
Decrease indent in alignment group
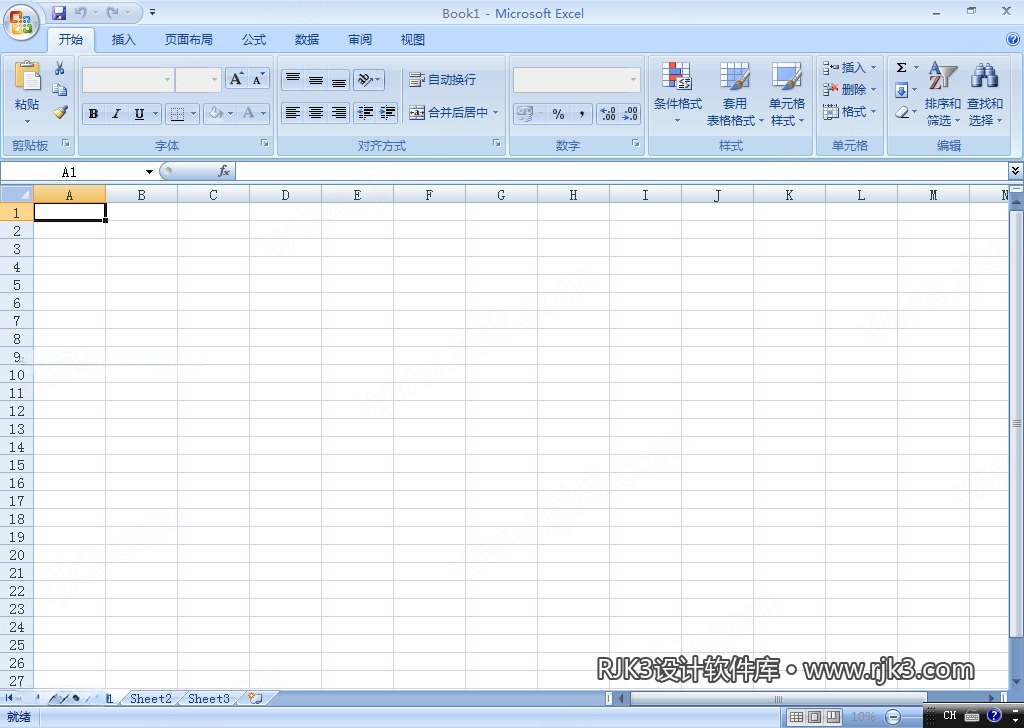coord(365,112)
